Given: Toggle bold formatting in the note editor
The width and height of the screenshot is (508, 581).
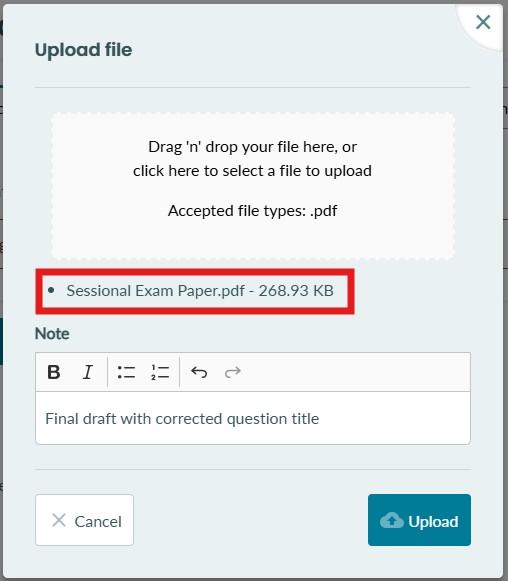Looking at the screenshot, I should (x=54, y=372).
